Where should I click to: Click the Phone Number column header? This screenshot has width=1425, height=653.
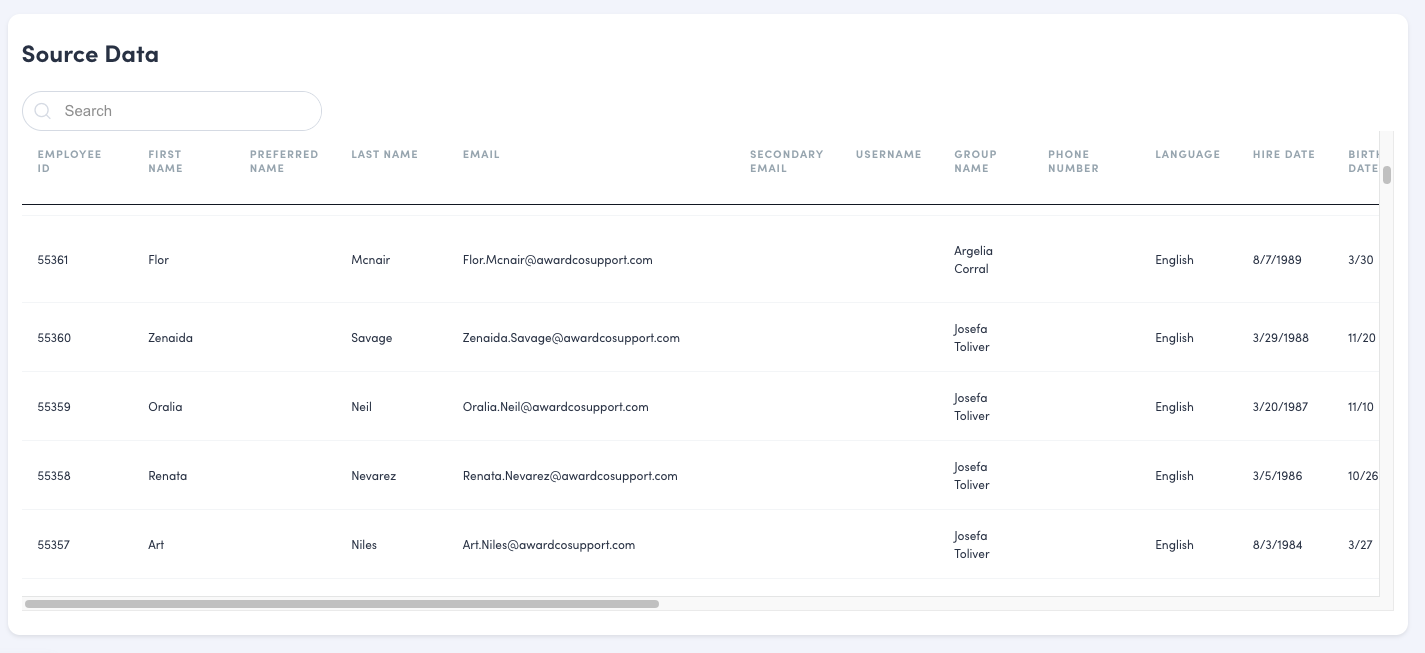click(x=1073, y=161)
